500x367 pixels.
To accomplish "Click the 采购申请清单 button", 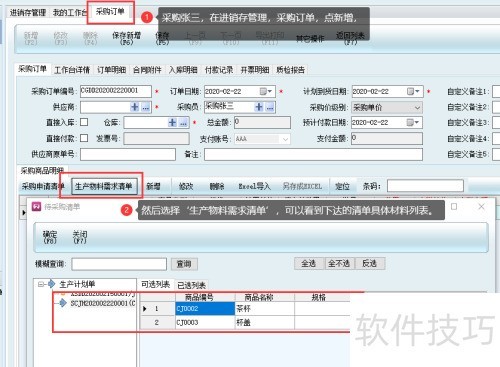I will (x=43, y=186).
